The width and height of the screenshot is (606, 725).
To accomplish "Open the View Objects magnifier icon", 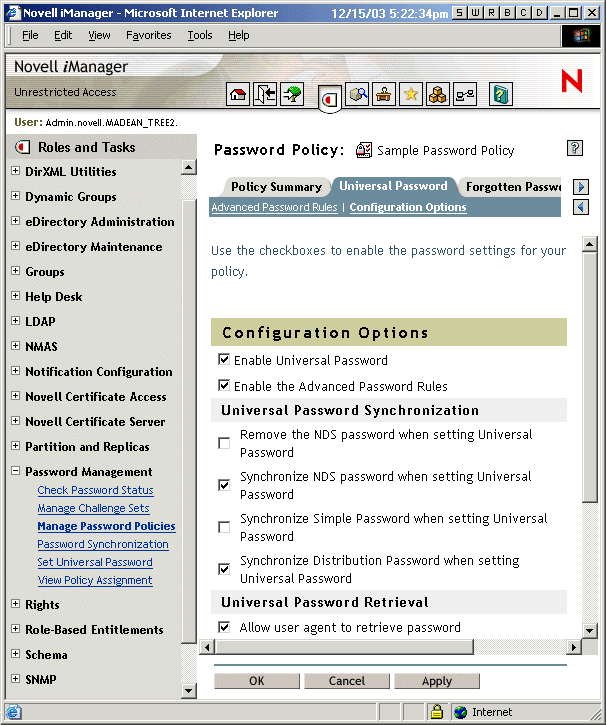I will [x=357, y=94].
